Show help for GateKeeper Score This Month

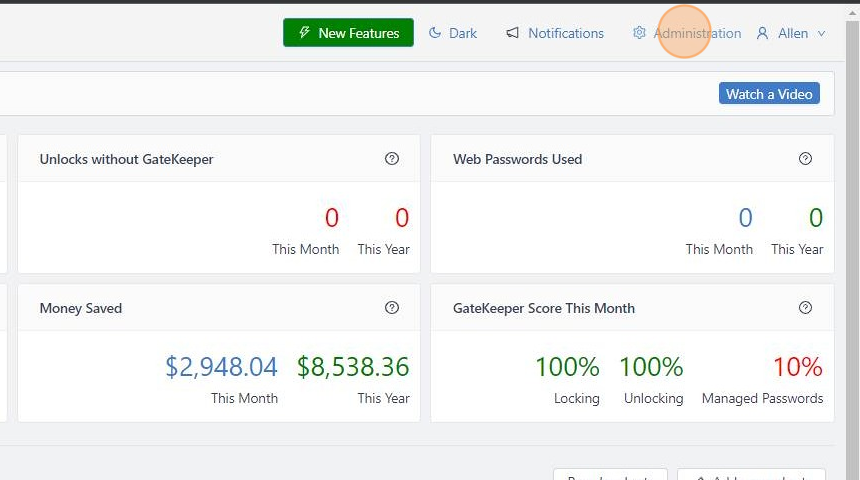(x=805, y=308)
